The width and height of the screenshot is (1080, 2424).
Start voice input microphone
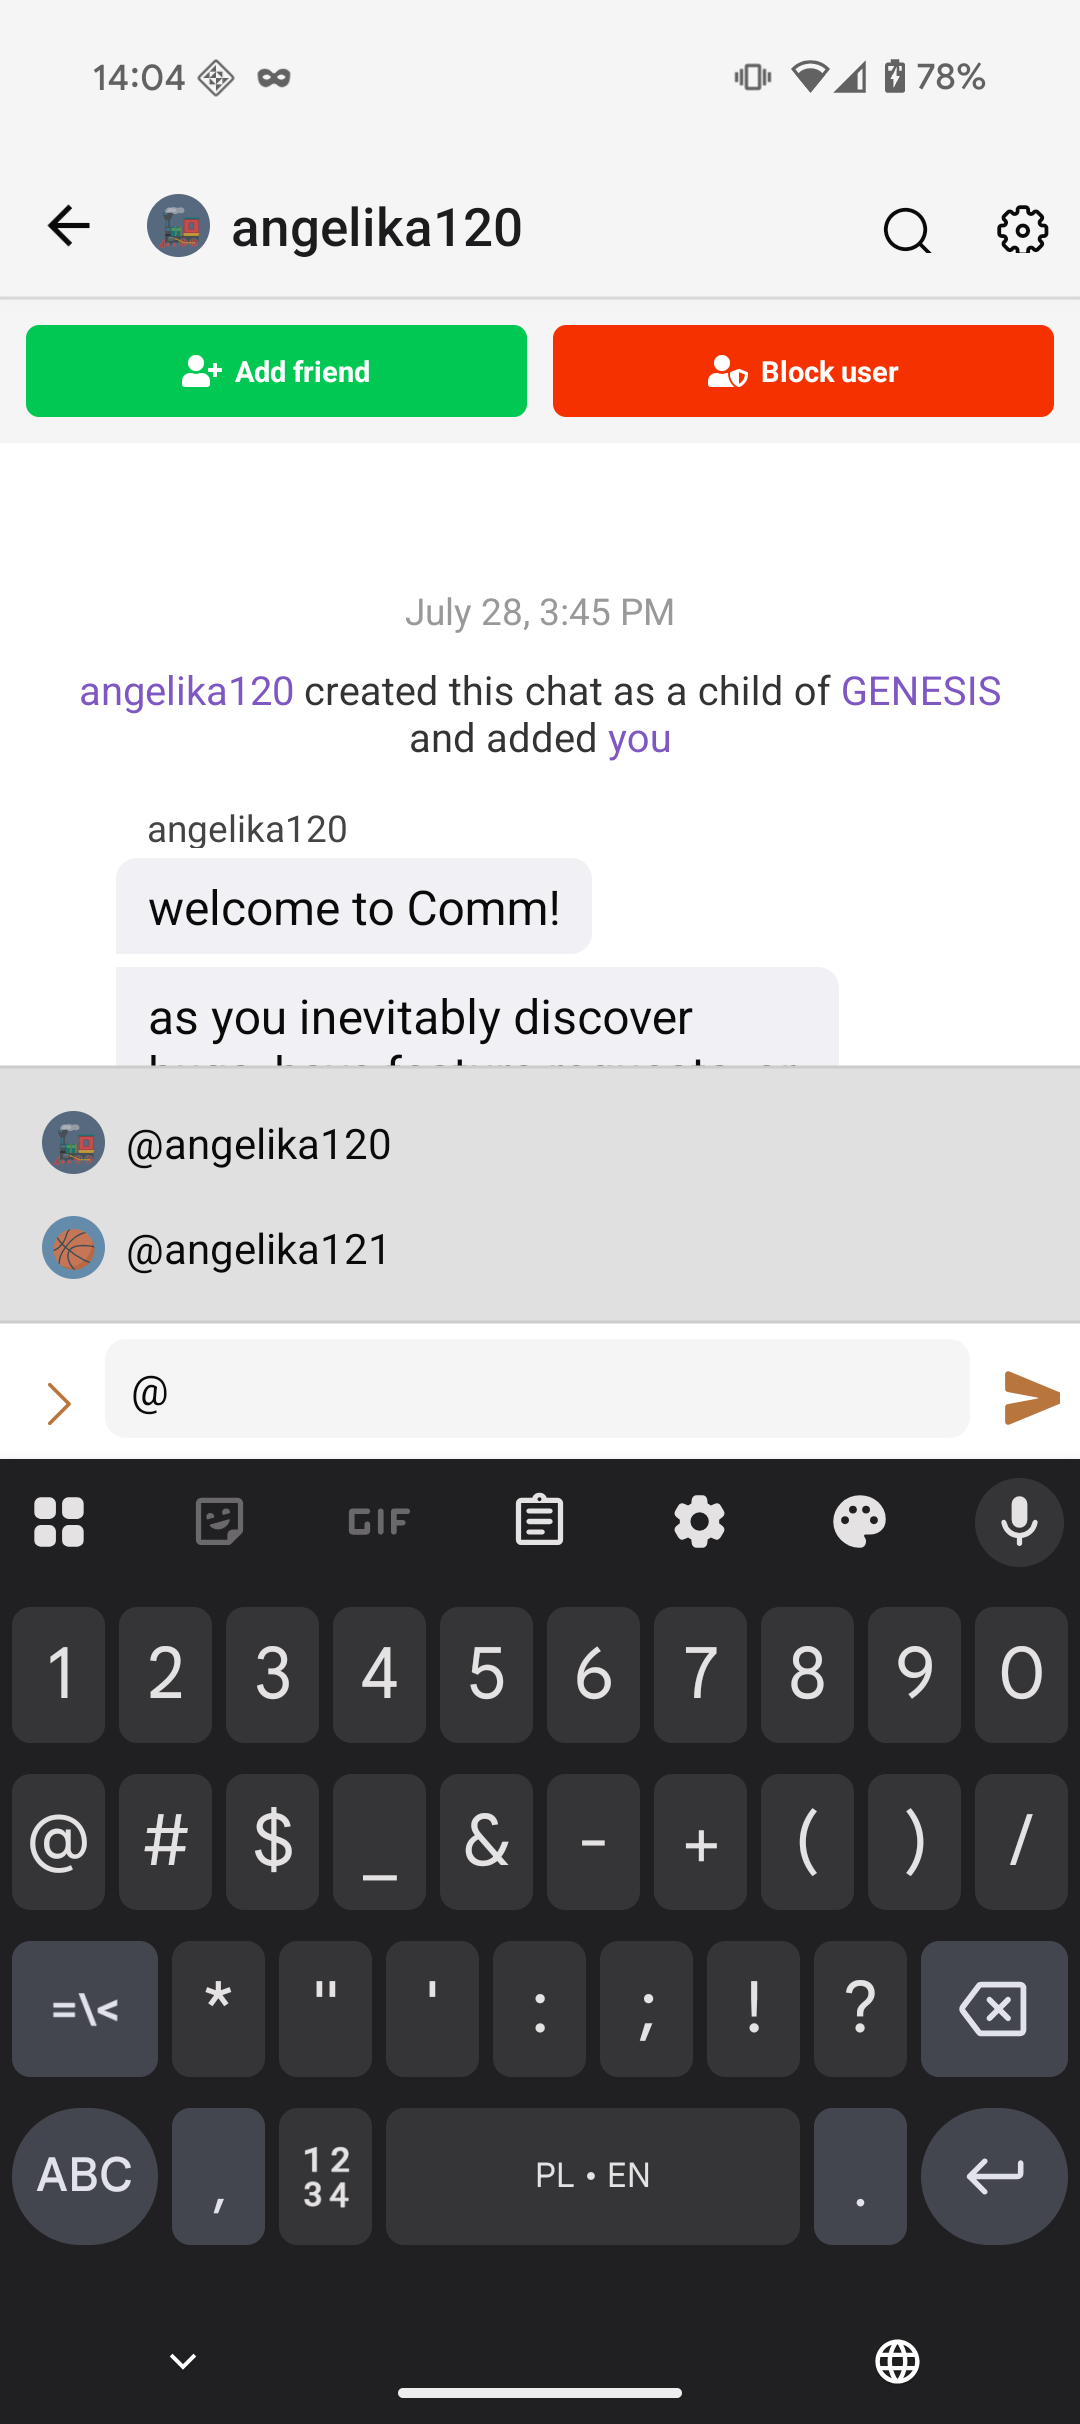point(1019,1521)
